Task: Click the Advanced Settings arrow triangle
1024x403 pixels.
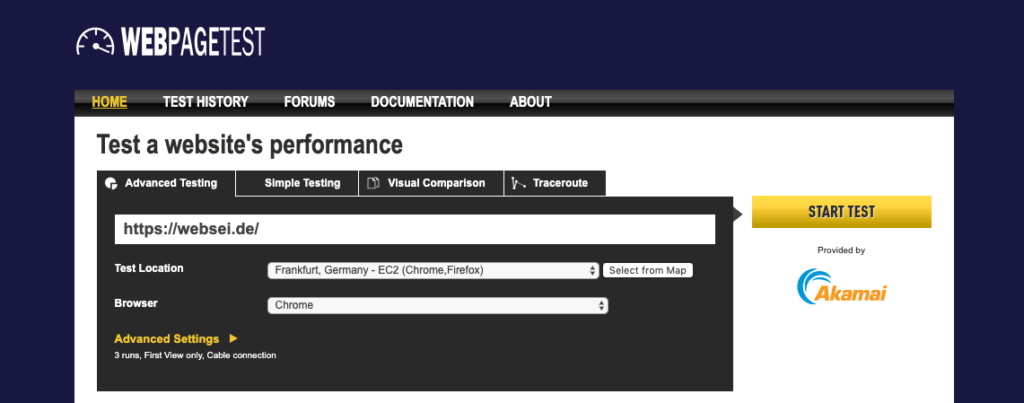Action: pos(234,339)
